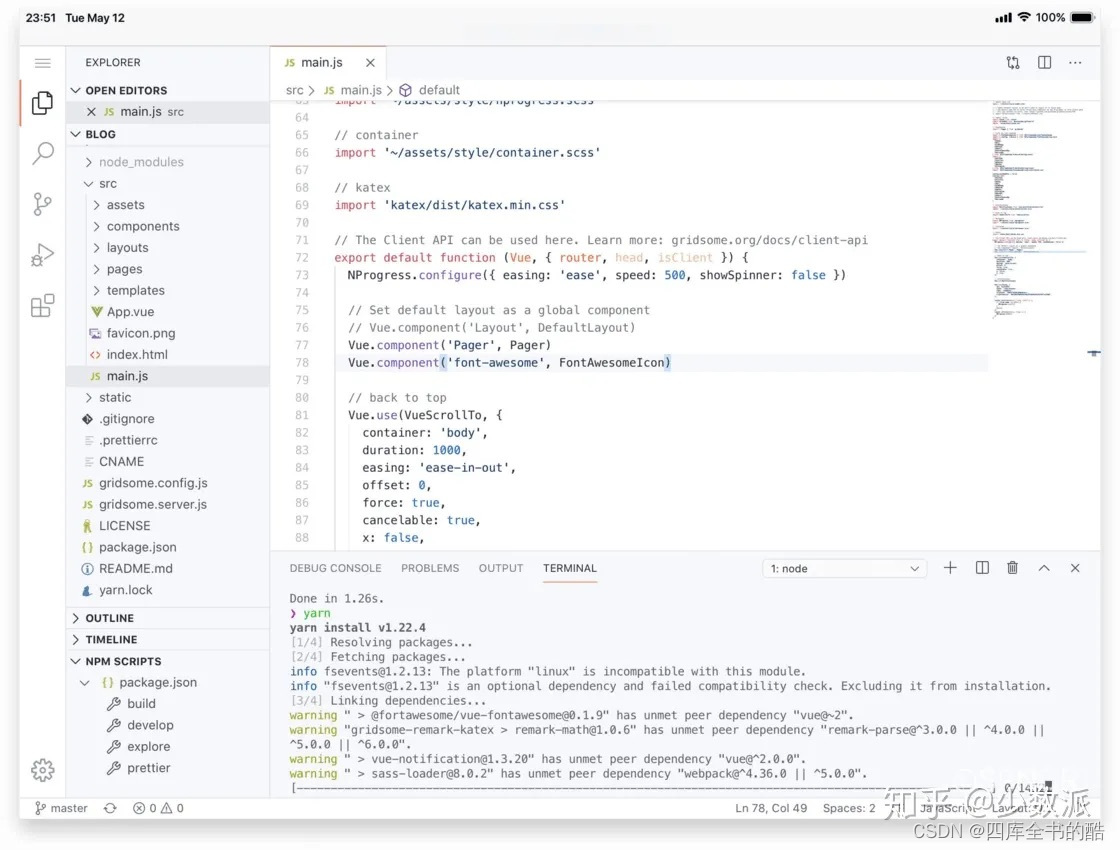Split the terminal panel
The image size is (1120, 850).
982,568
